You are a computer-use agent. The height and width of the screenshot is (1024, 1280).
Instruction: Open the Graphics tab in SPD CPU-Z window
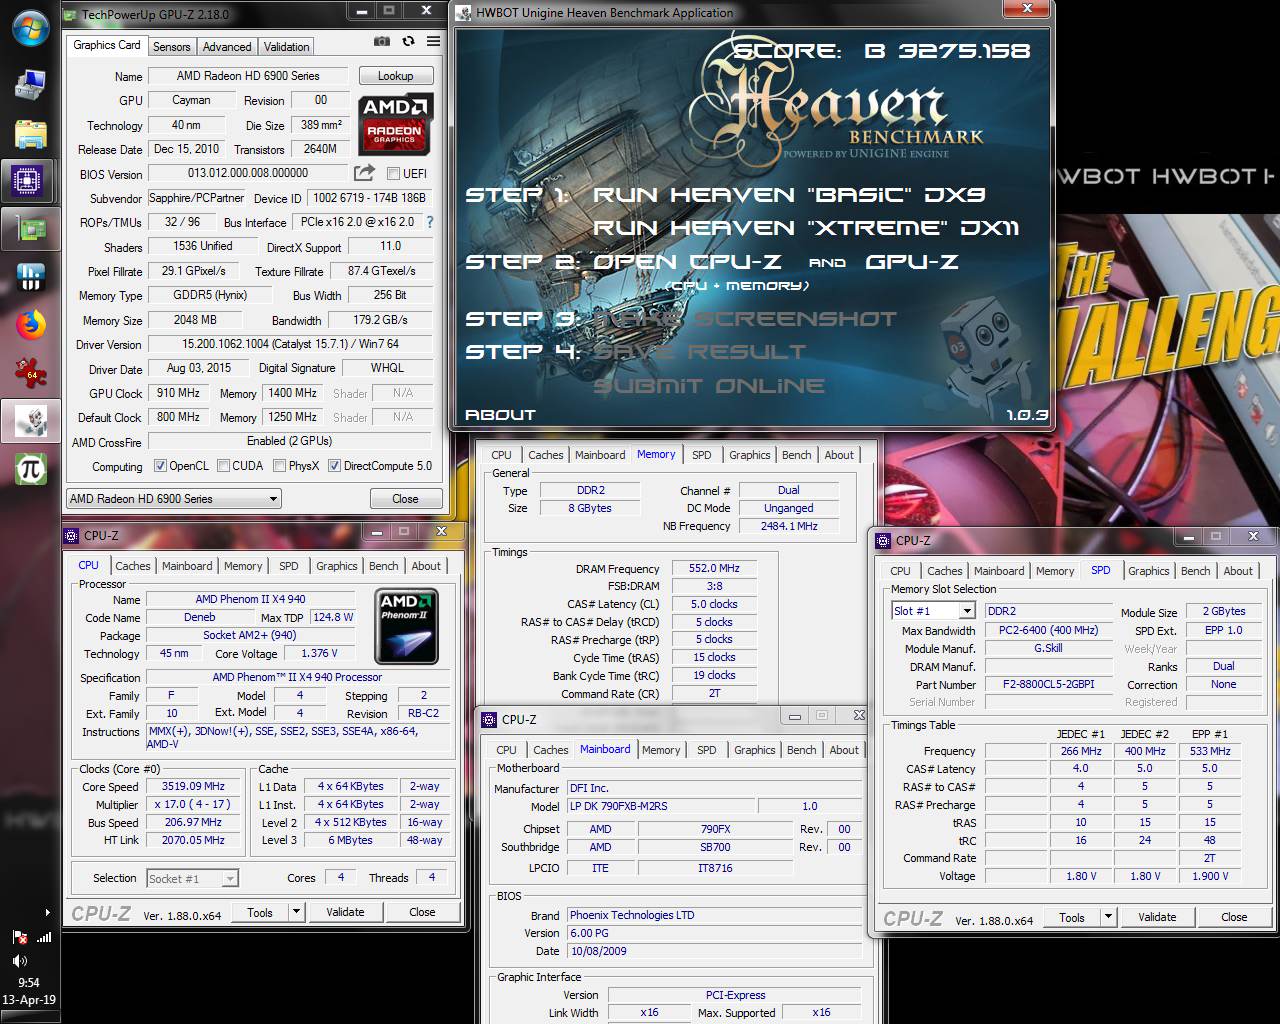pos(1148,571)
